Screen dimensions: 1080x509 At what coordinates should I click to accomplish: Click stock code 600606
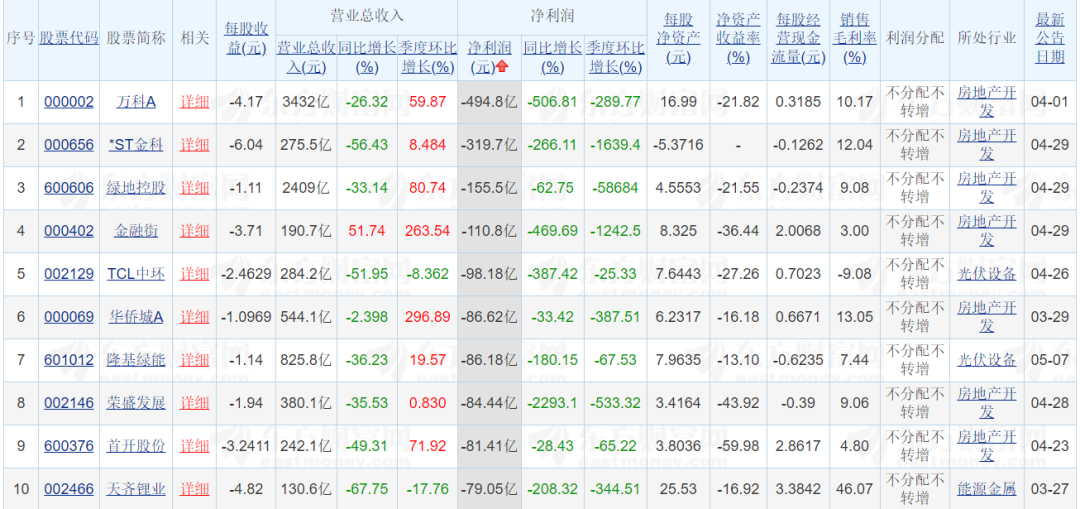[69, 188]
